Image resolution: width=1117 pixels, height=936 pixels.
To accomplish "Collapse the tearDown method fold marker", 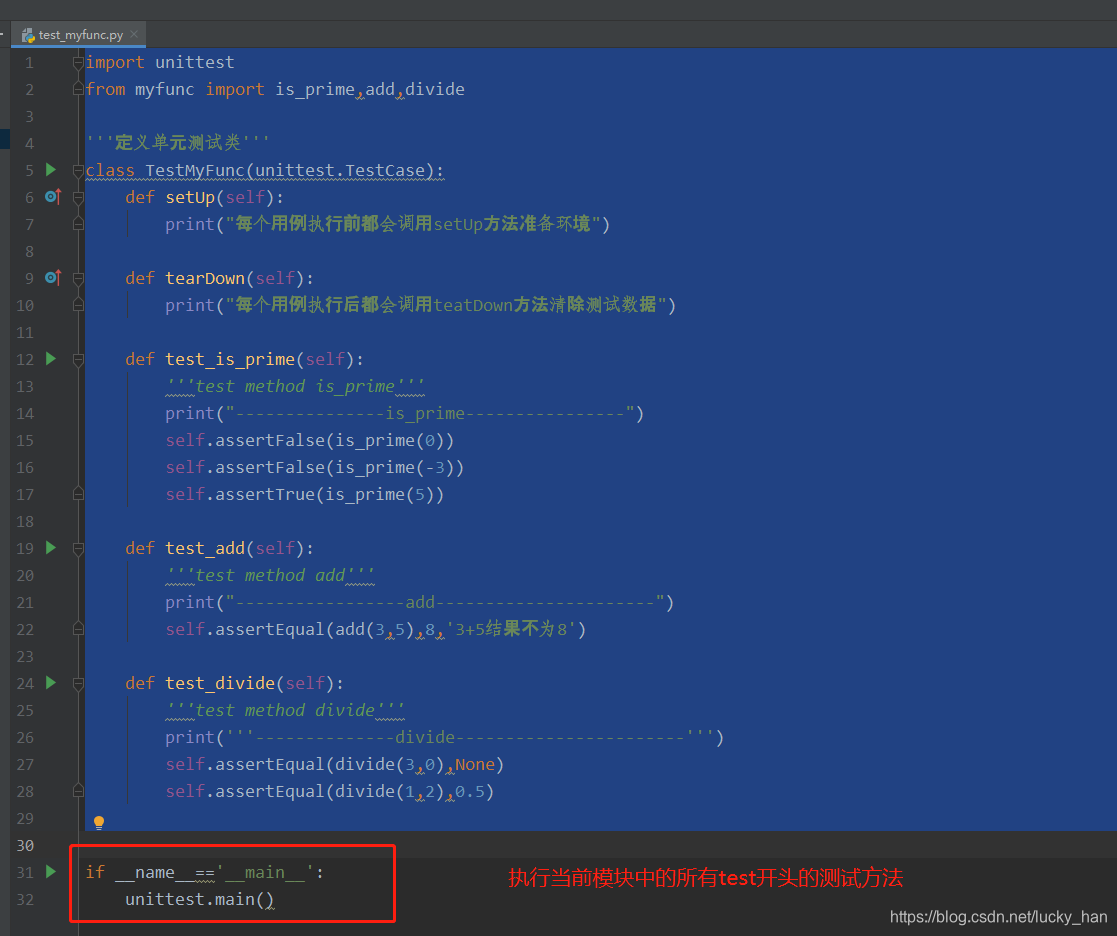I will [78, 279].
